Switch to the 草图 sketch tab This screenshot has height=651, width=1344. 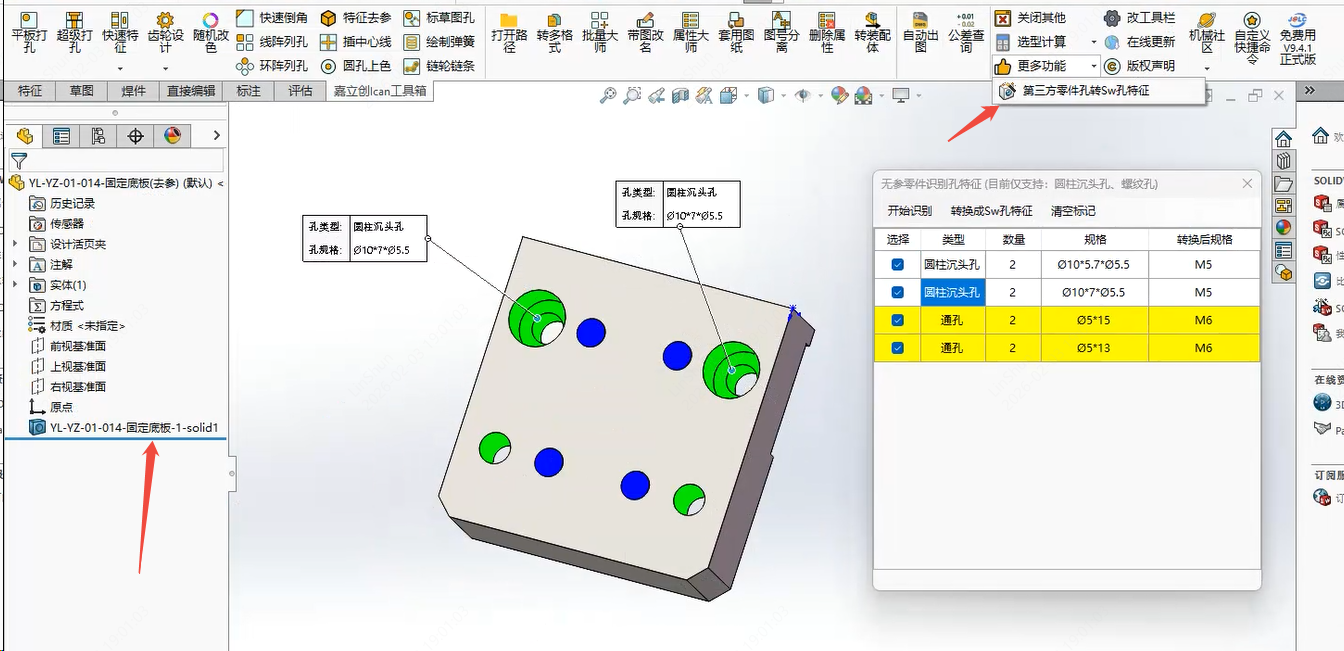coord(81,91)
